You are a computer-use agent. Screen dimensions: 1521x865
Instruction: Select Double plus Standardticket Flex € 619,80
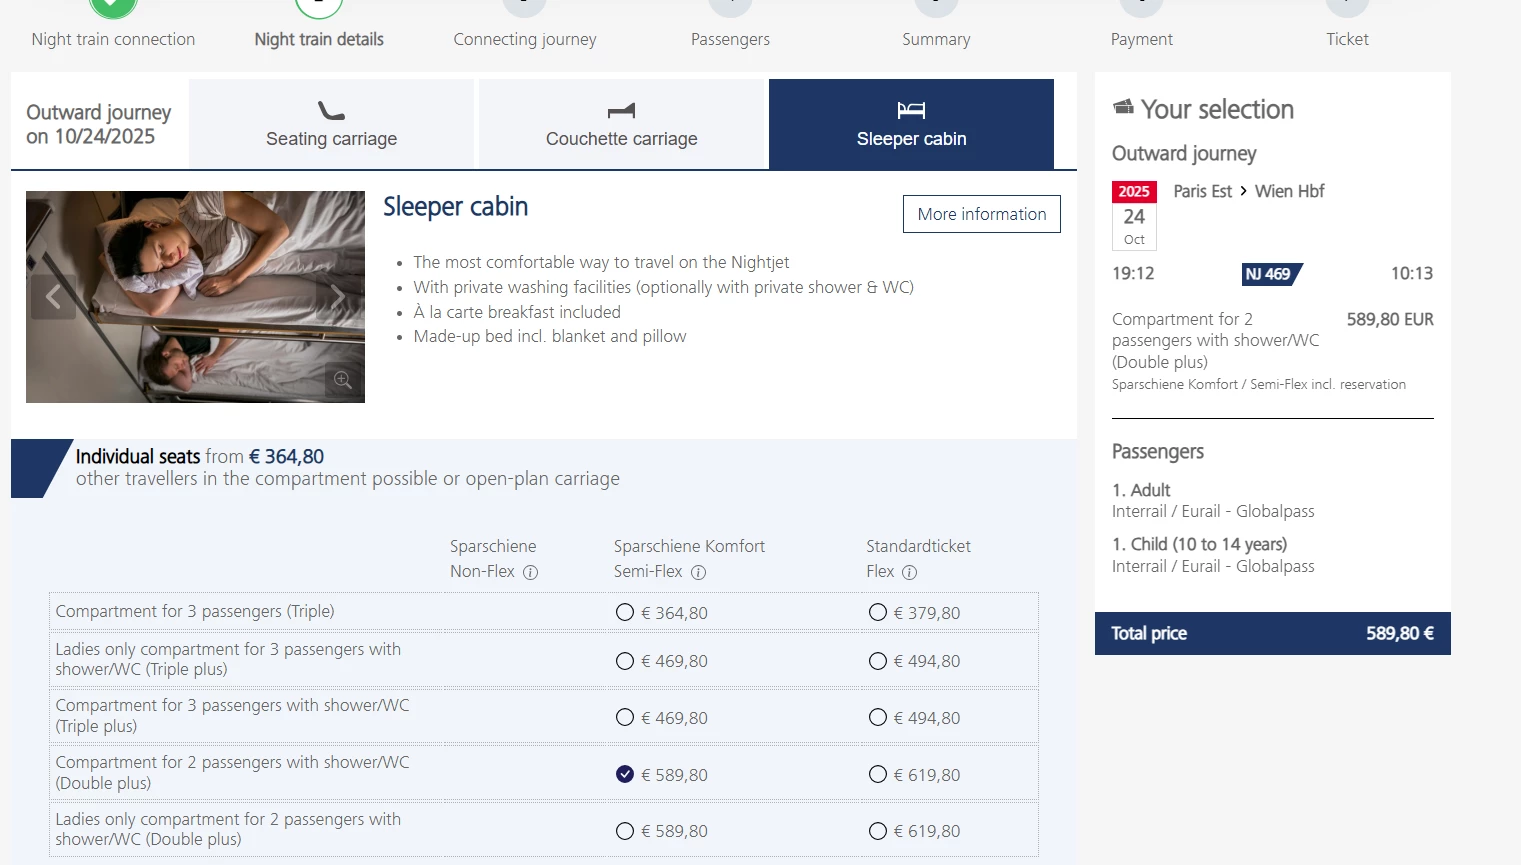(x=878, y=774)
